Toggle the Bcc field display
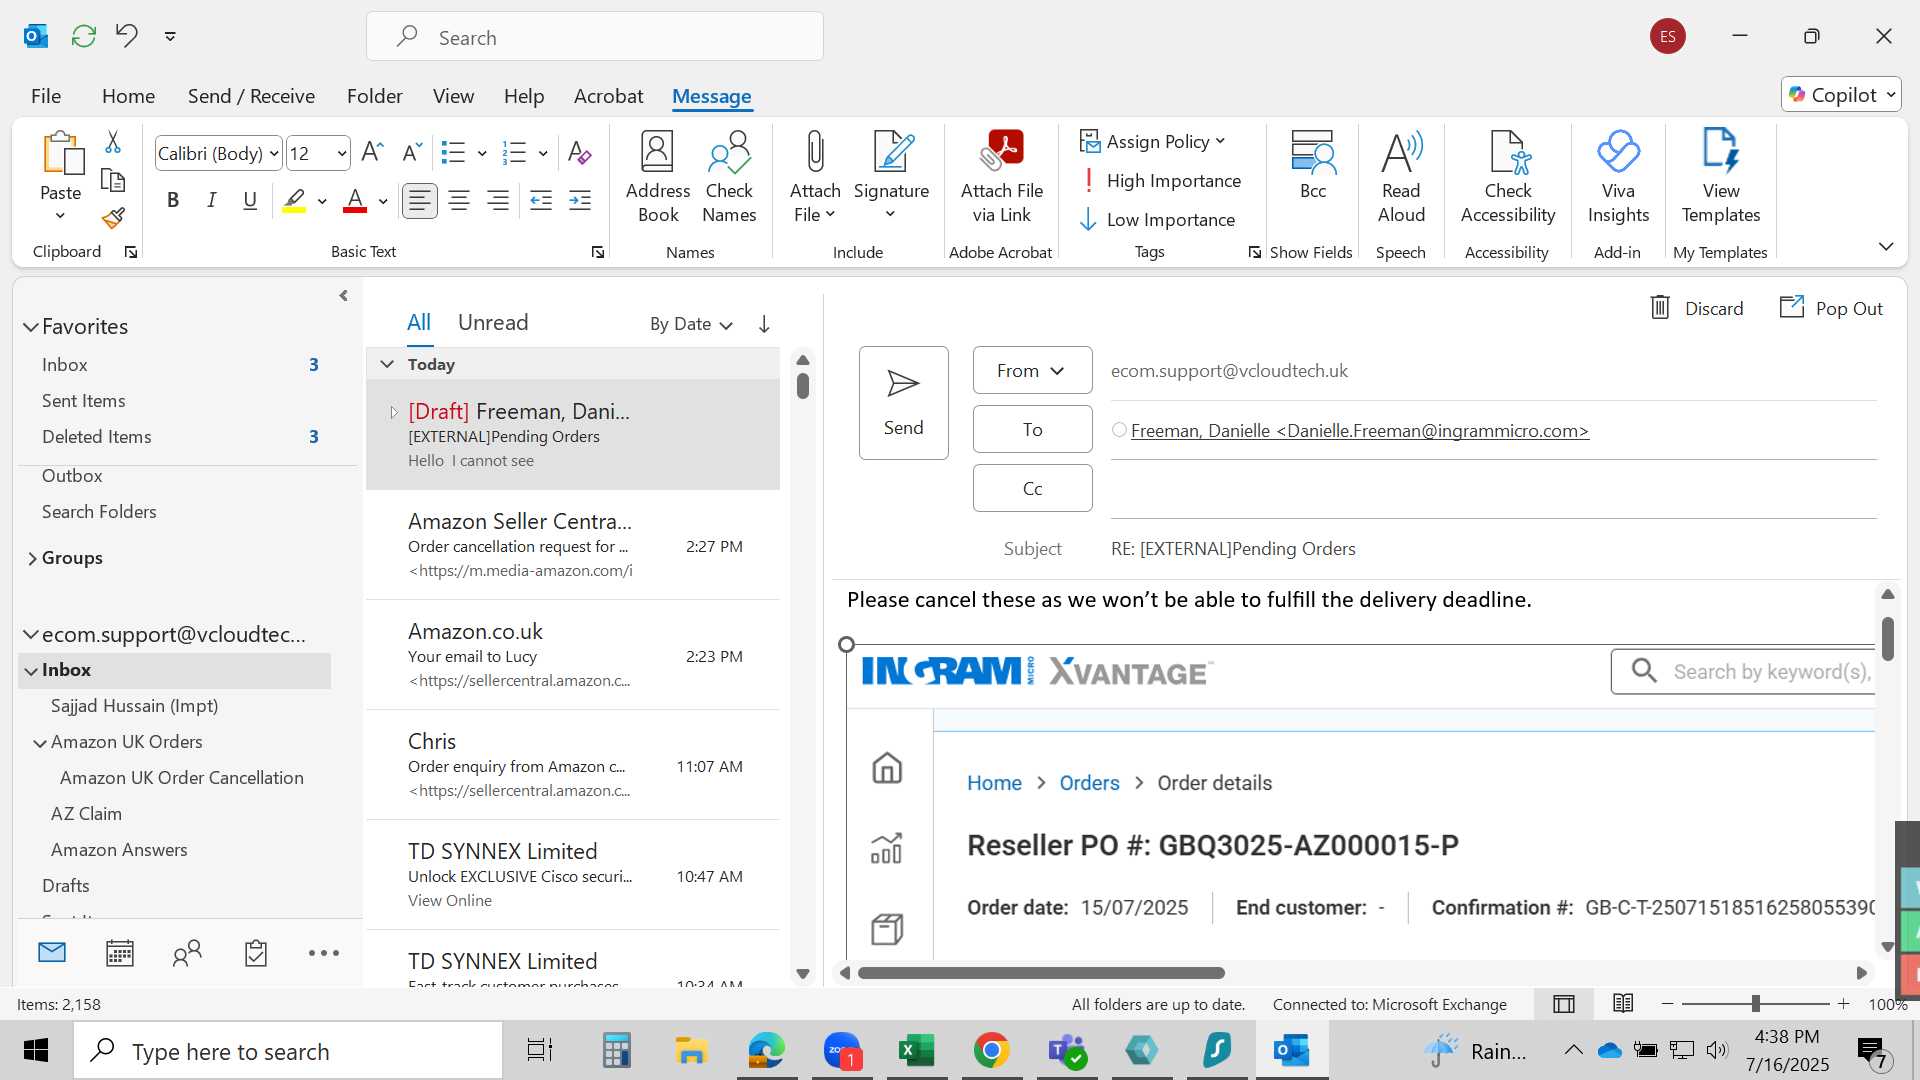The height and width of the screenshot is (1080, 1920). click(1312, 166)
